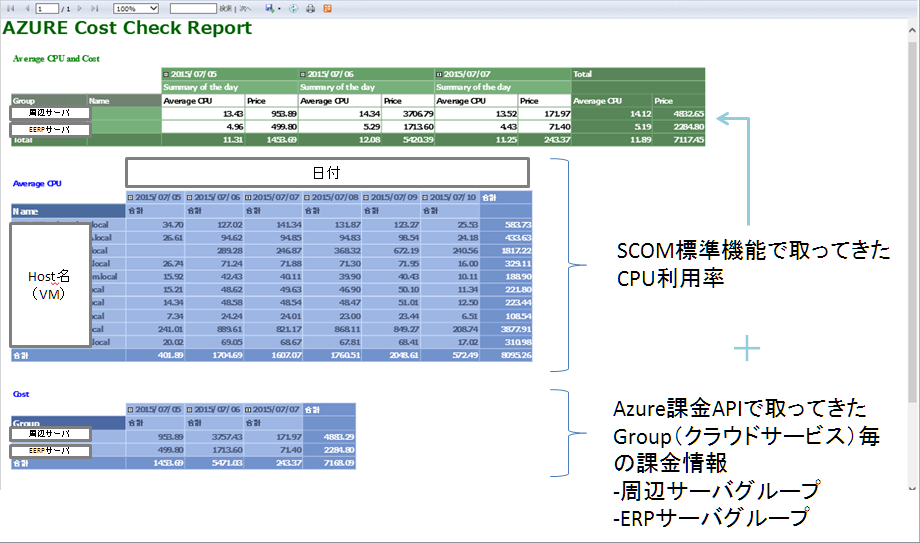Select the Cost row total 4883.29

click(339, 437)
